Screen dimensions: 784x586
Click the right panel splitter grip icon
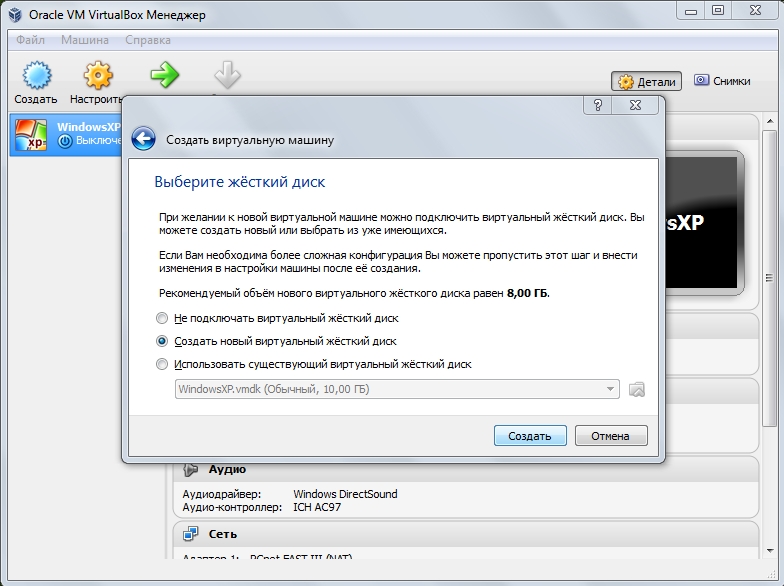coord(770,278)
